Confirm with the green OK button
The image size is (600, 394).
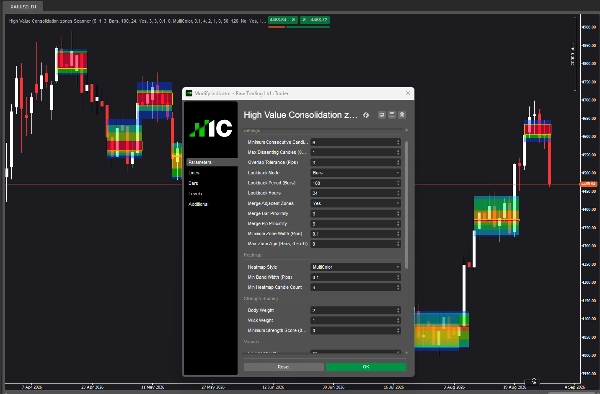366,367
